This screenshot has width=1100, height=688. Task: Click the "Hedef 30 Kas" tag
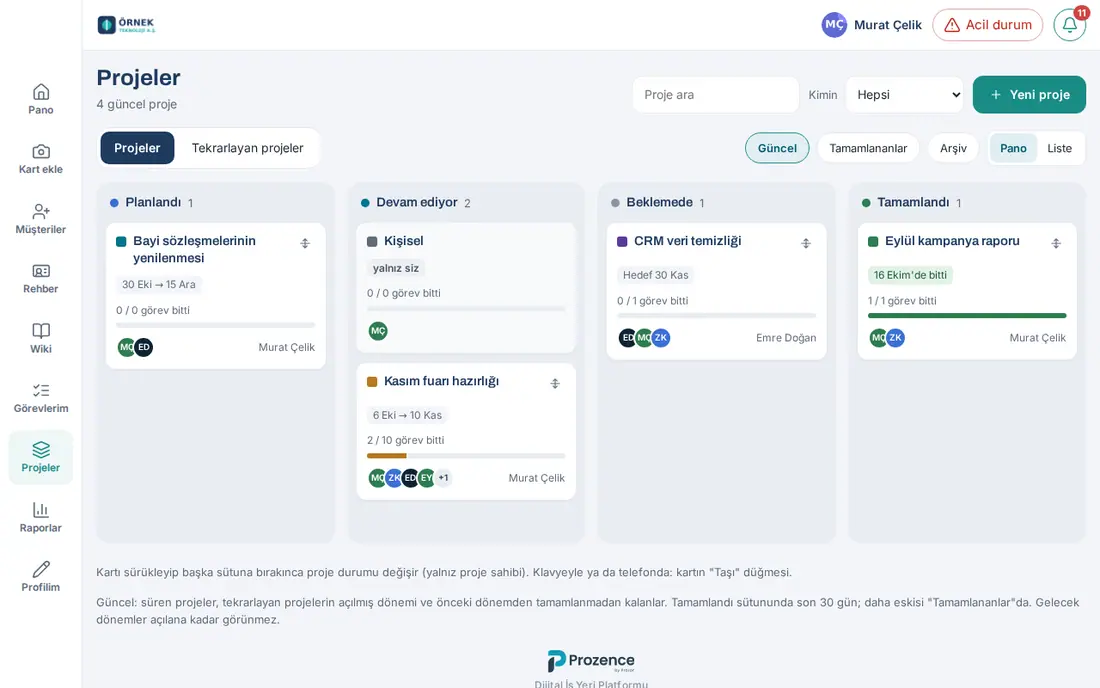(x=655, y=275)
